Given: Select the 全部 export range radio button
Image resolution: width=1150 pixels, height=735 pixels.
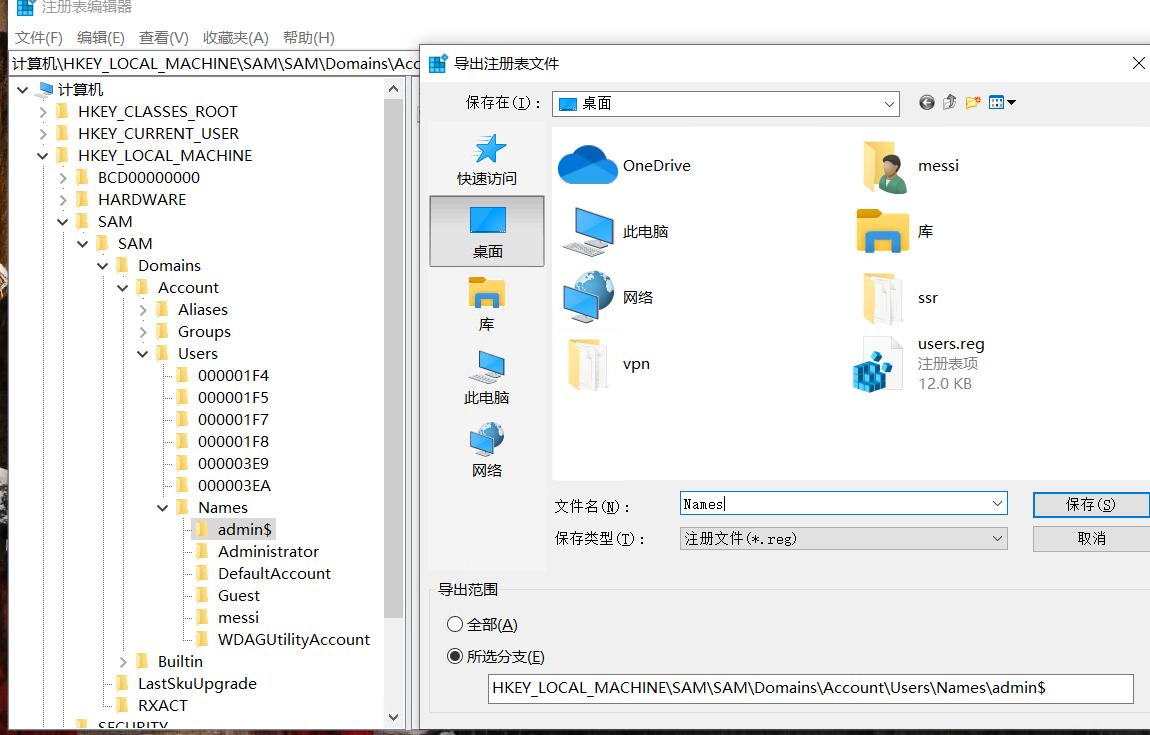Looking at the screenshot, I should [x=456, y=623].
